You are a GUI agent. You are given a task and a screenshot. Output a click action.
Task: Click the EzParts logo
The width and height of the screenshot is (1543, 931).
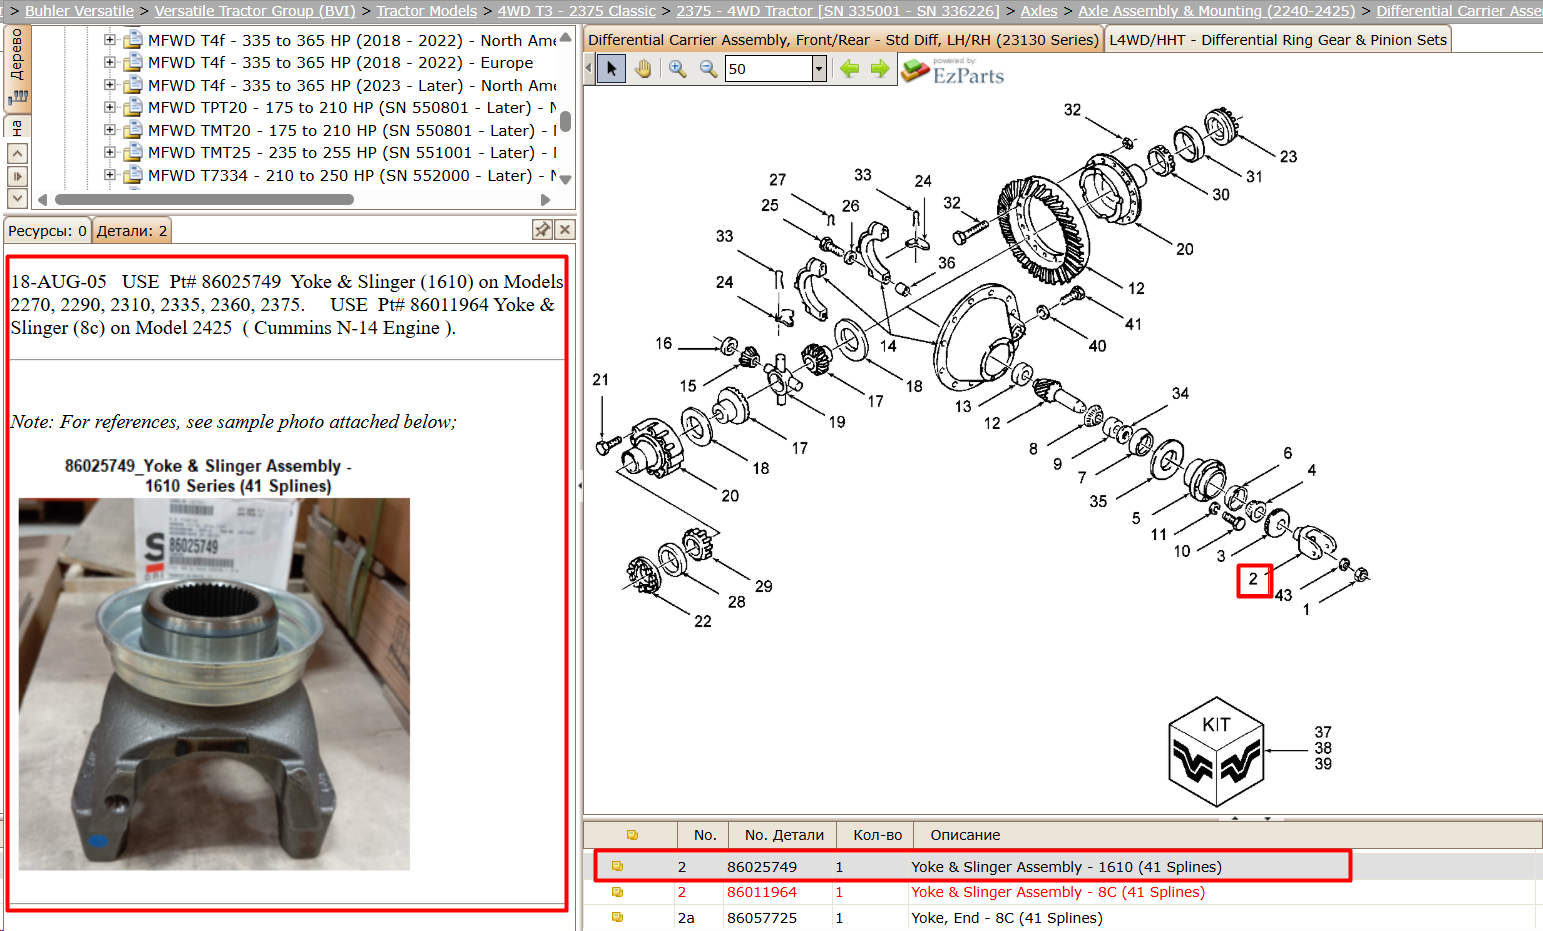[x=953, y=71]
